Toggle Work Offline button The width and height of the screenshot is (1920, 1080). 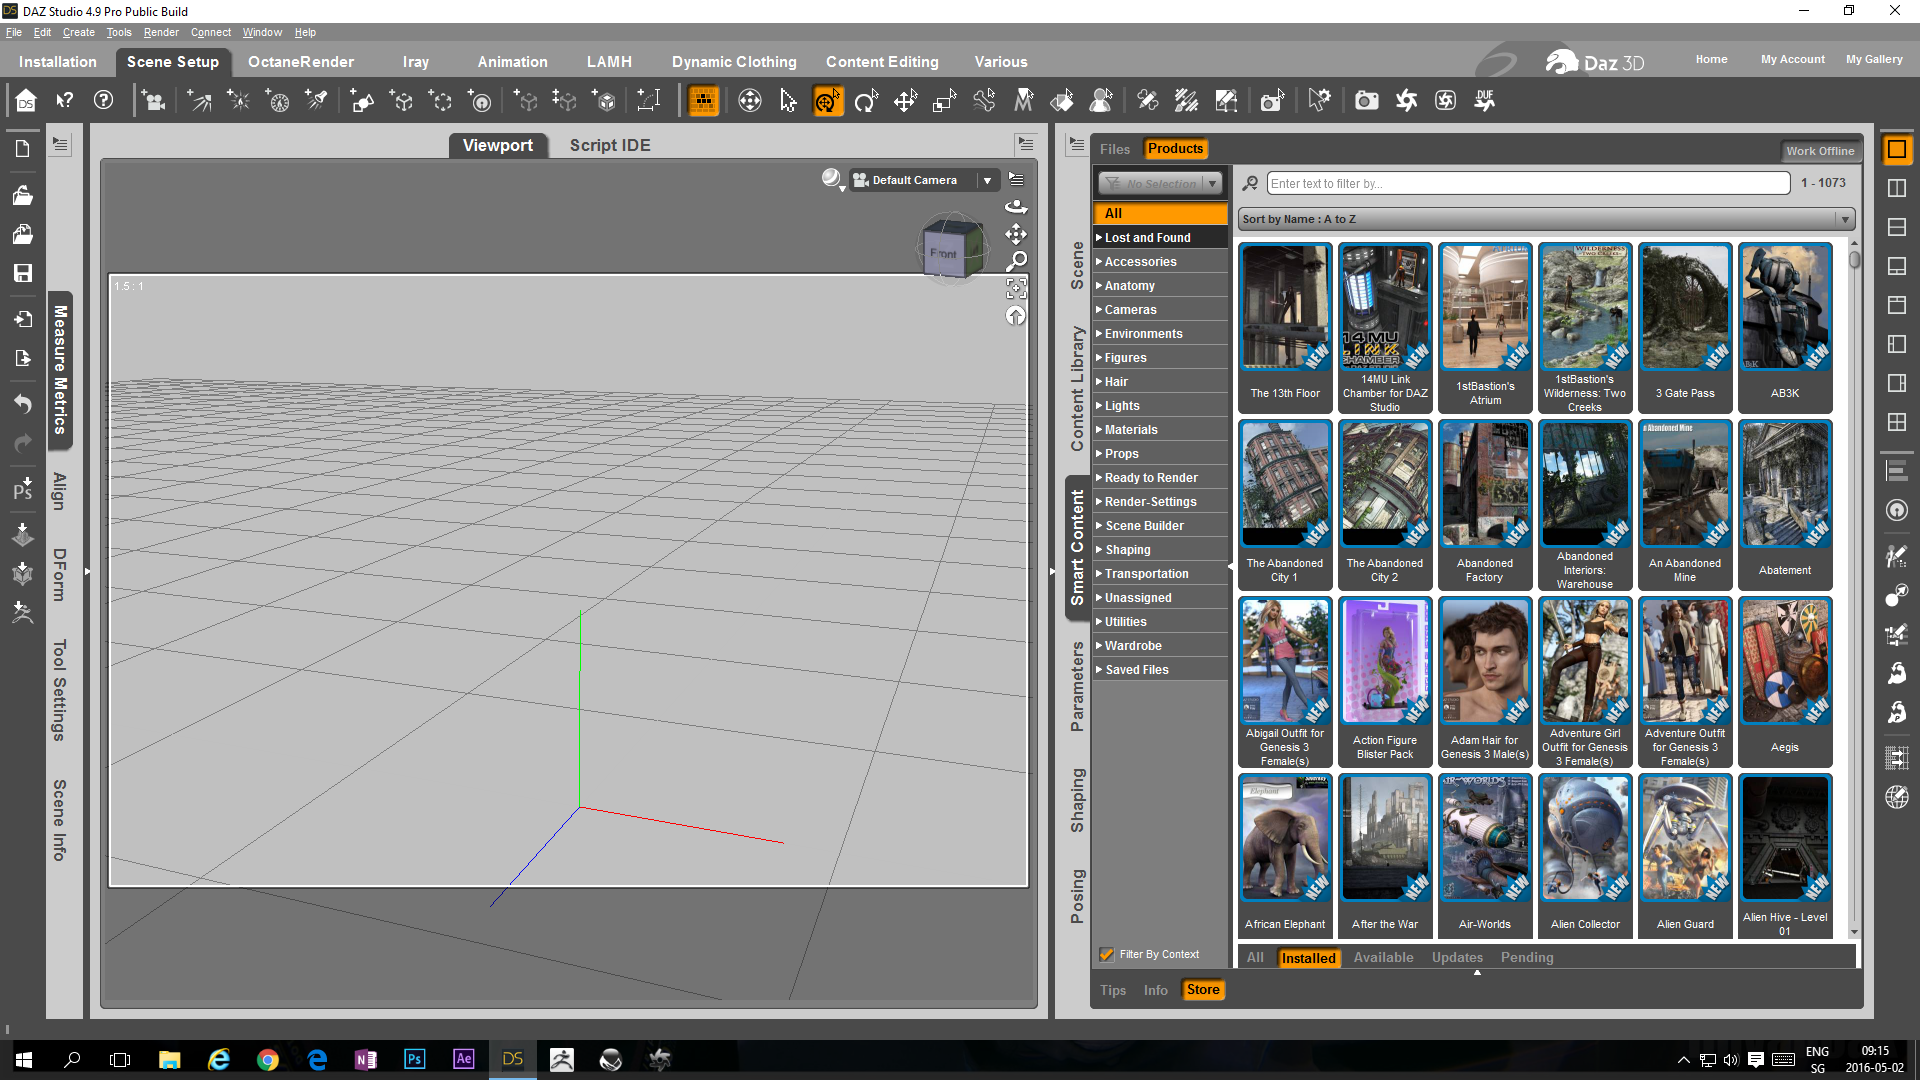tap(1820, 151)
